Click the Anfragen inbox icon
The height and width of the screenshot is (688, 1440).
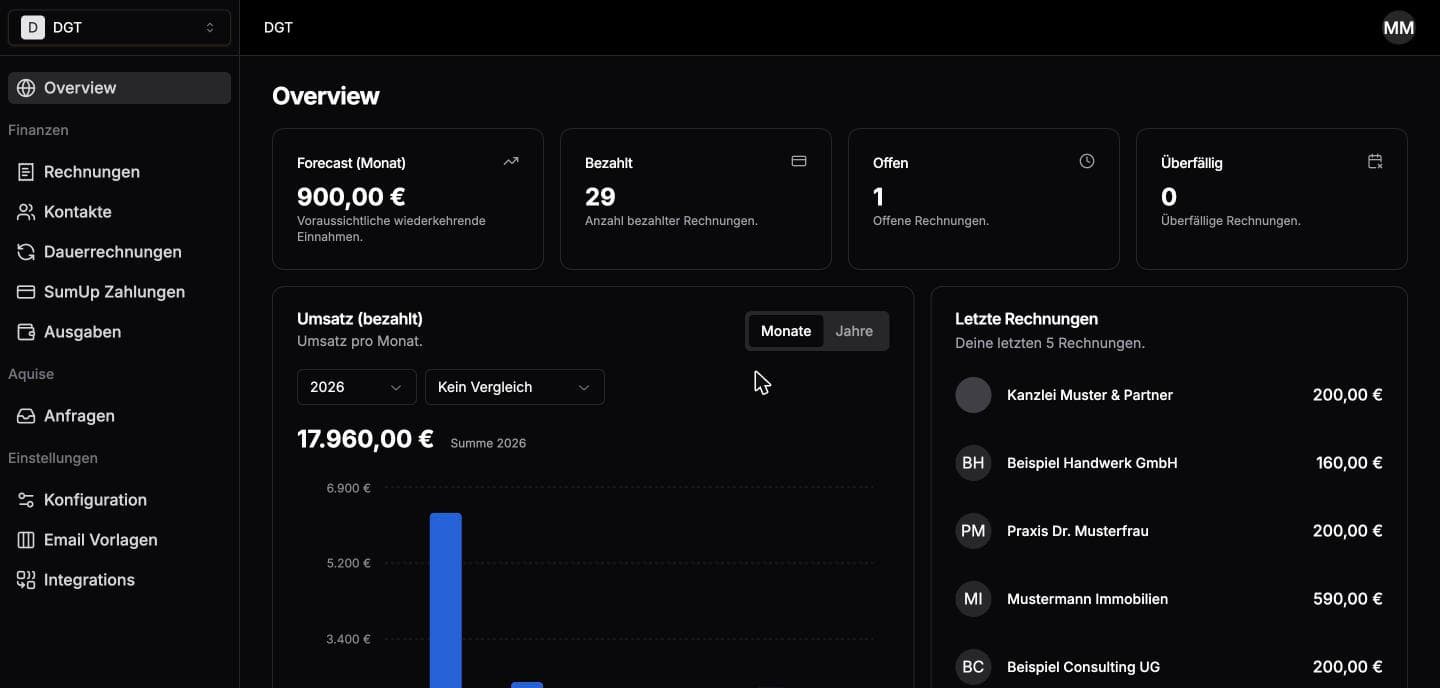click(x=26, y=416)
